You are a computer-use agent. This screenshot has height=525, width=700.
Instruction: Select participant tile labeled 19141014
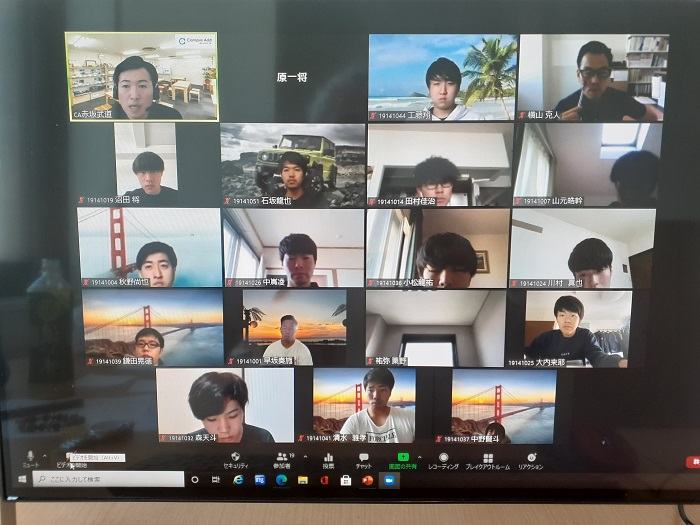pos(440,165)
